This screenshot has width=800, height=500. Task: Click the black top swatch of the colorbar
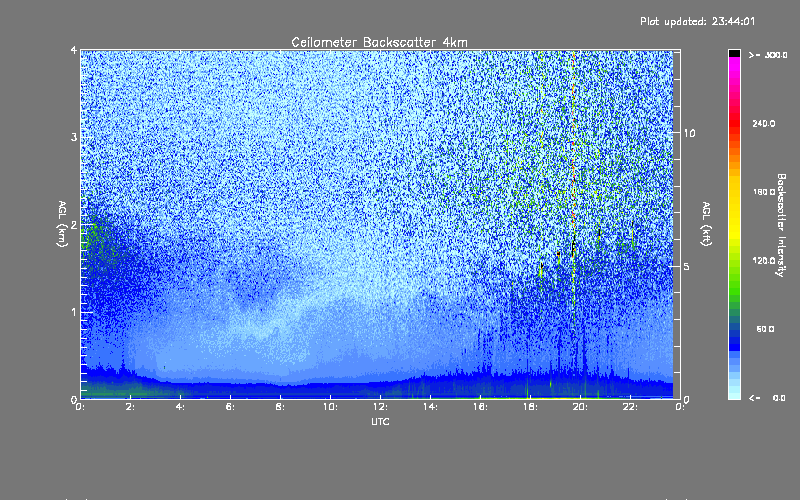[x=734, y=53]
